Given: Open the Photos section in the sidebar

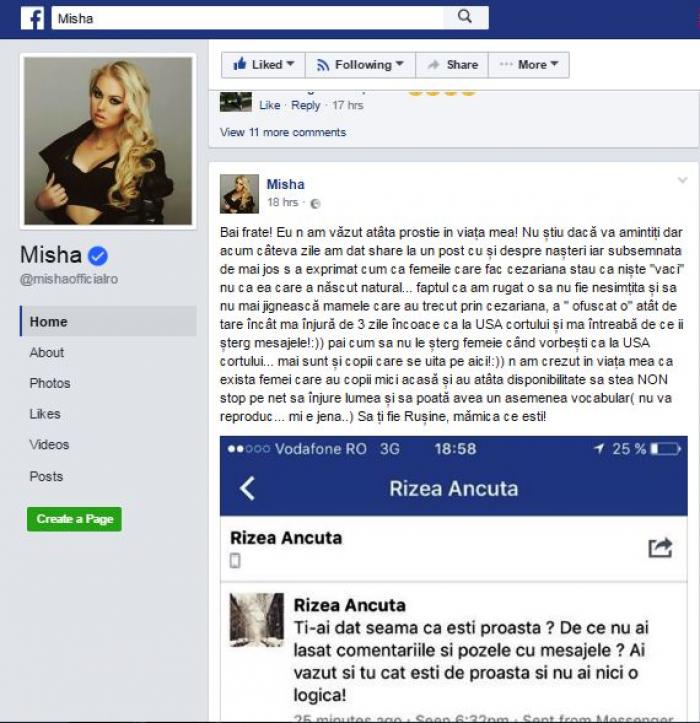Looking at the screenshot, I should pyautogui.click(x=50, y=383).
